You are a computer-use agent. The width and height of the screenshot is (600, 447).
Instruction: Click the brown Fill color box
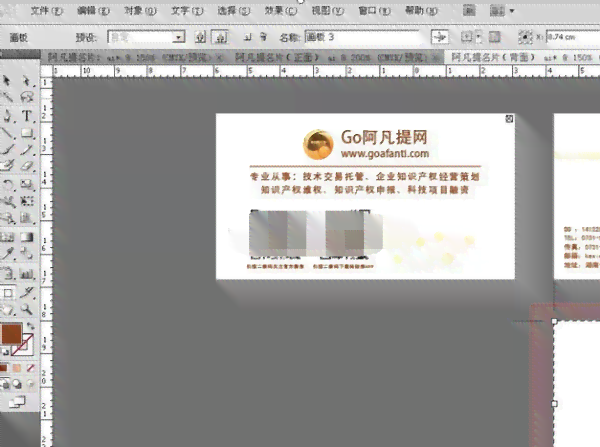[x=11, y=334]
